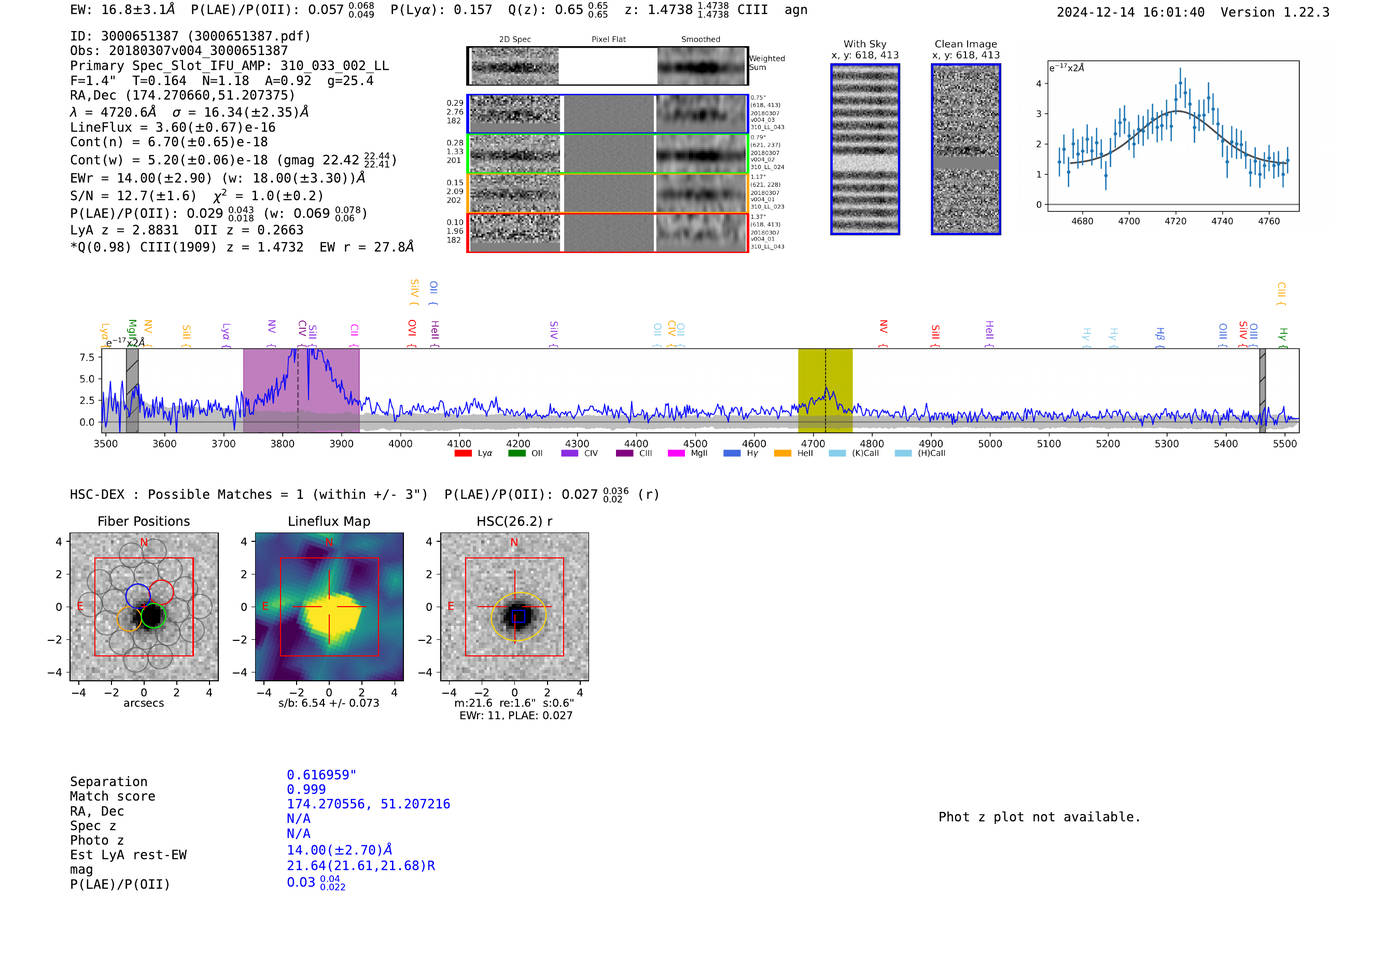Click the 'EW: 16.8±3.1Å' header value
1400x953 pixels.
[122, 10]
